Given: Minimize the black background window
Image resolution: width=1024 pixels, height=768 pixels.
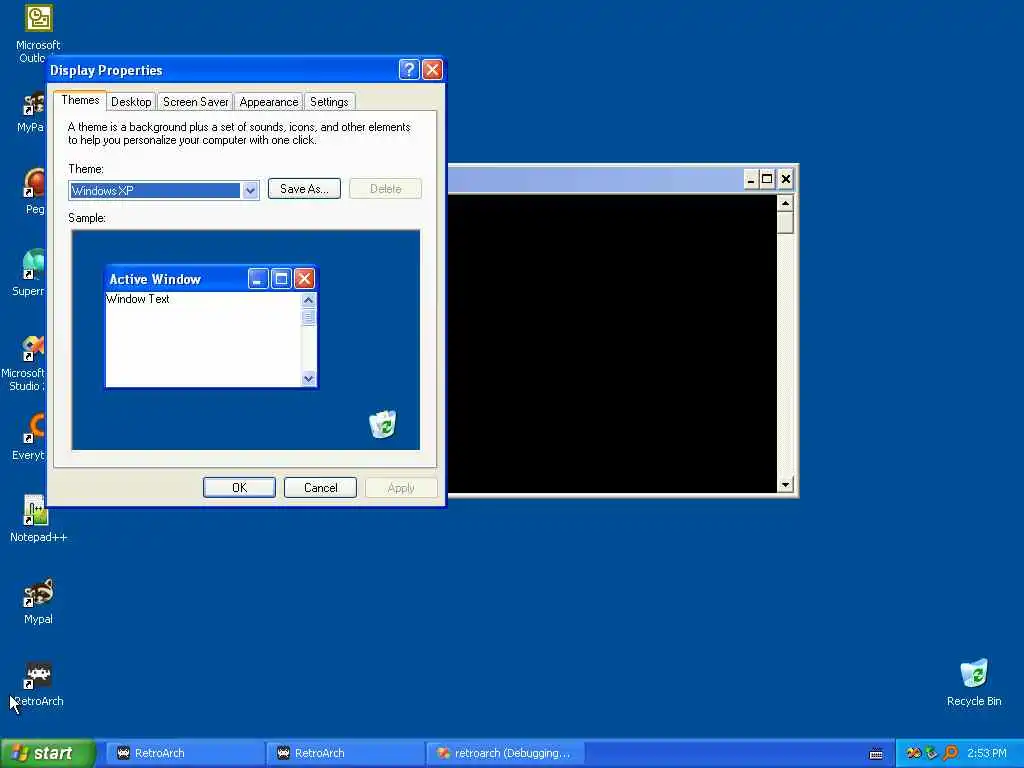Looking at the screenshot, I should pos(751,180).
